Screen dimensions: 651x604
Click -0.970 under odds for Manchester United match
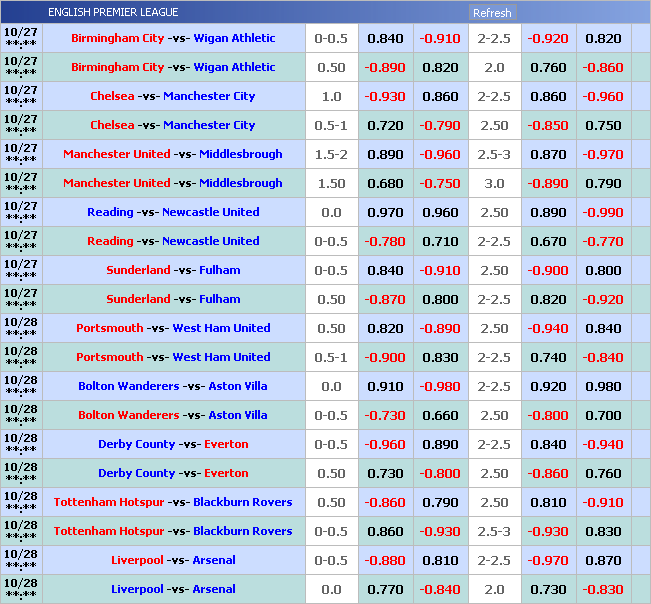pyautogui.click(x=603, y=154)
